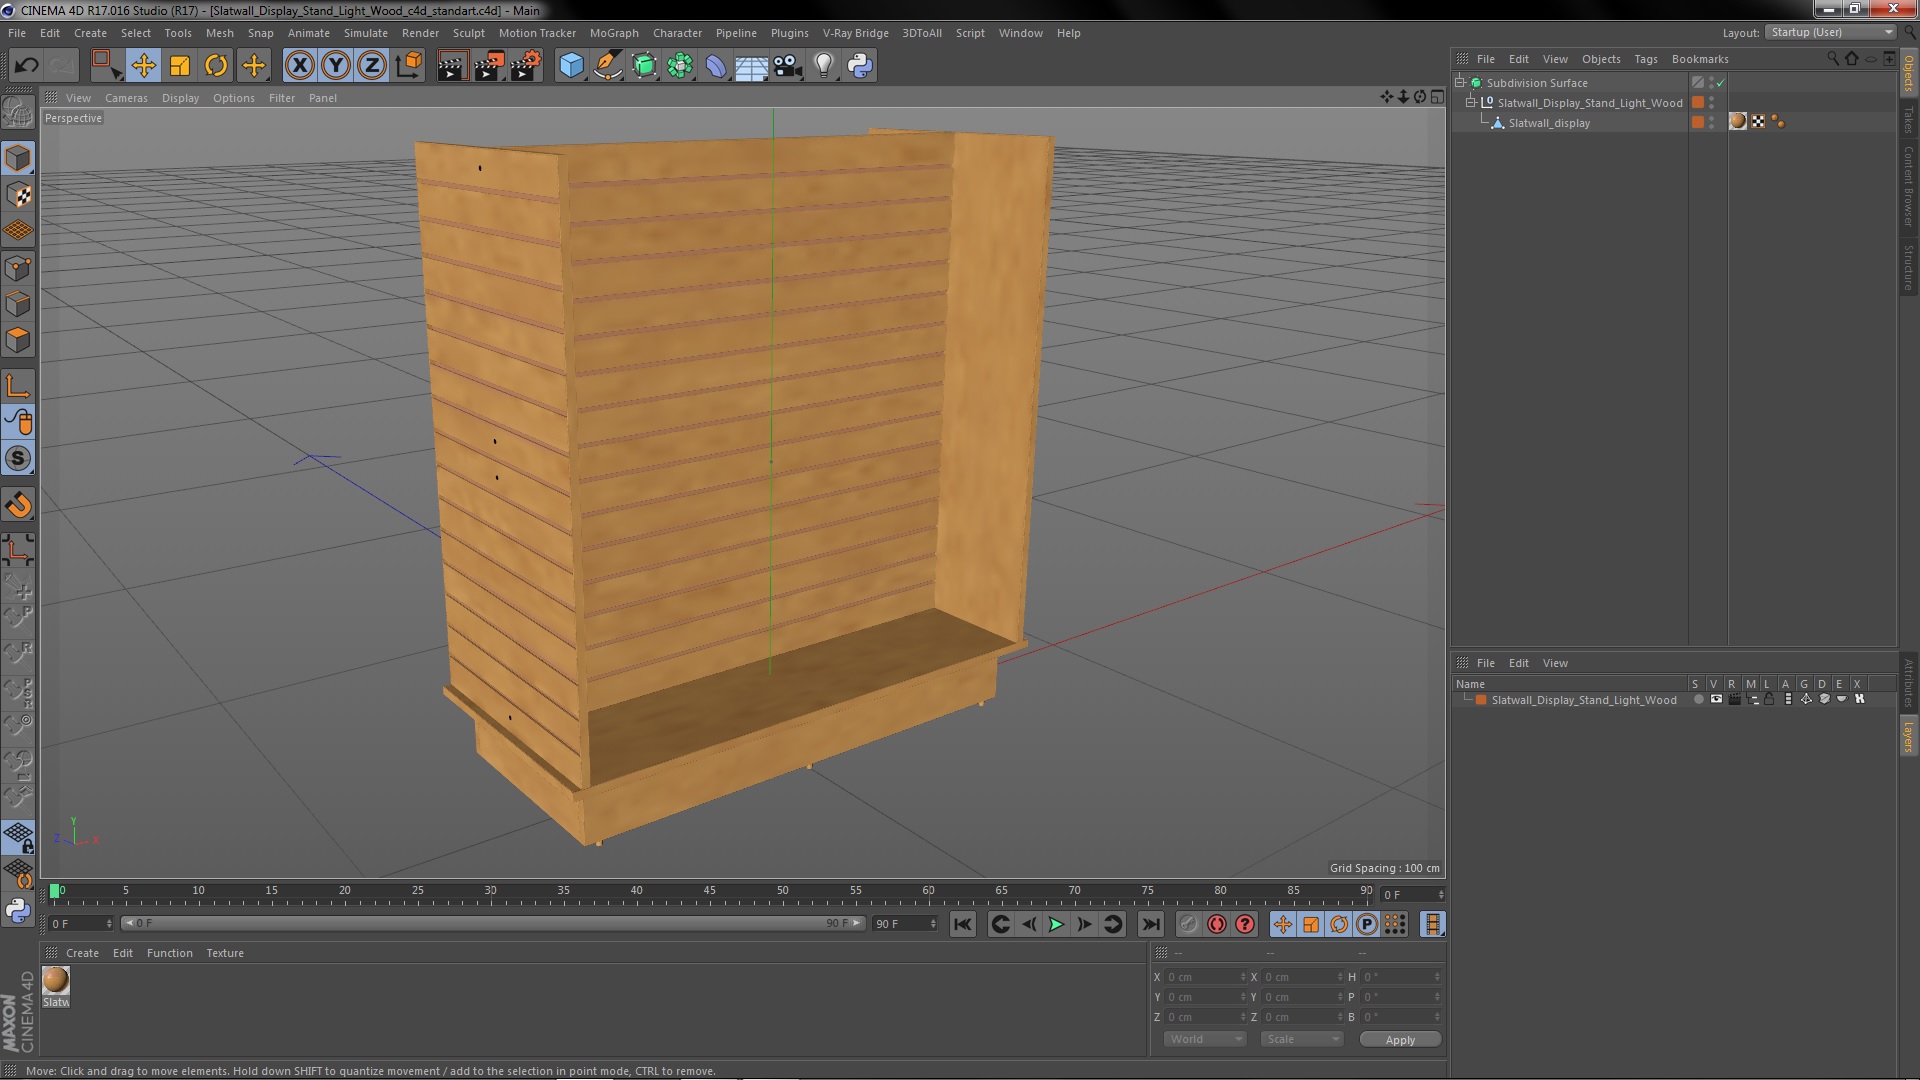
Task: Enable Polygons mode
Action: pyautogui.click(x=18, y=340)
